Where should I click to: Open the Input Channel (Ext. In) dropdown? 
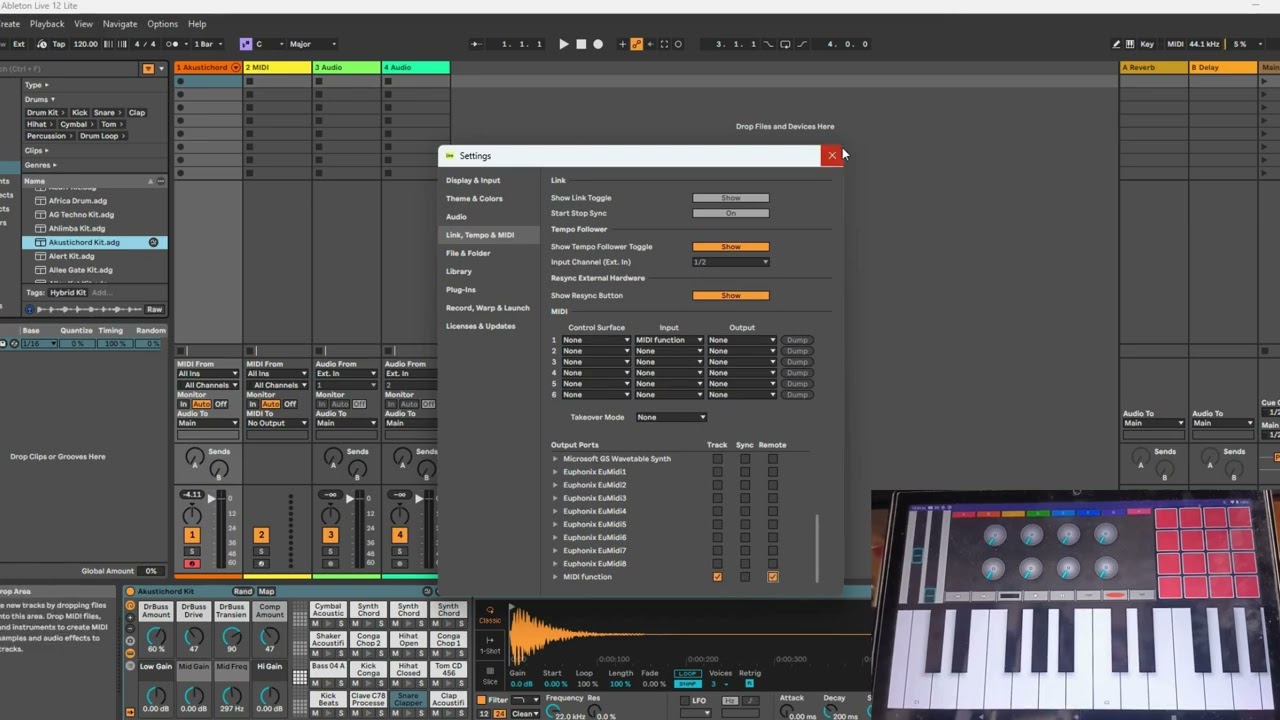[731, 262]
